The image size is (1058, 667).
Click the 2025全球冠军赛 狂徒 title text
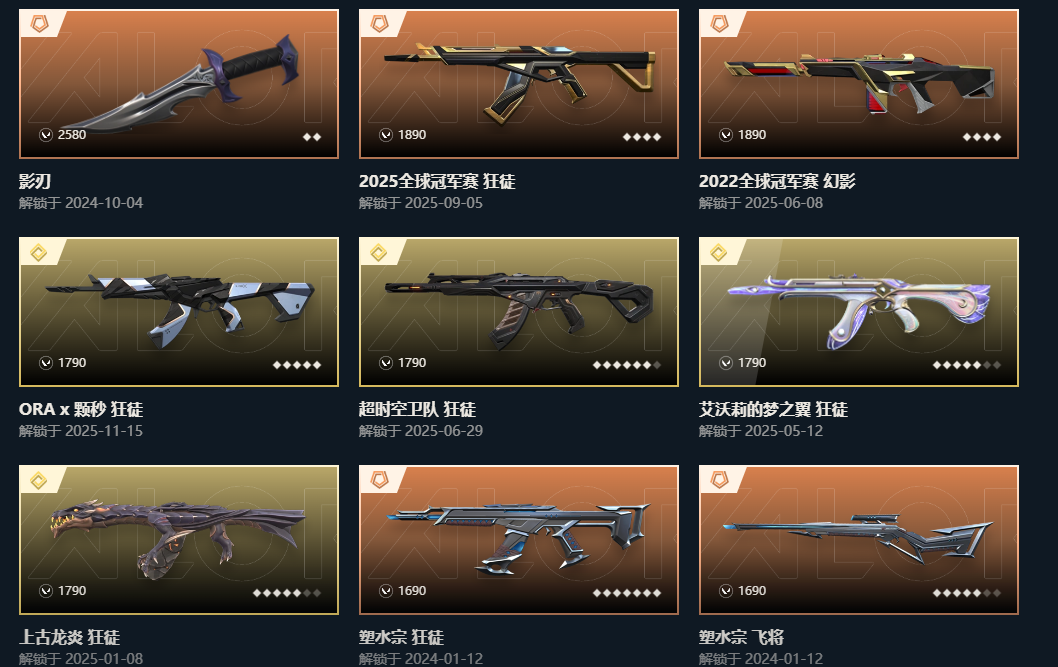point(437,181)
